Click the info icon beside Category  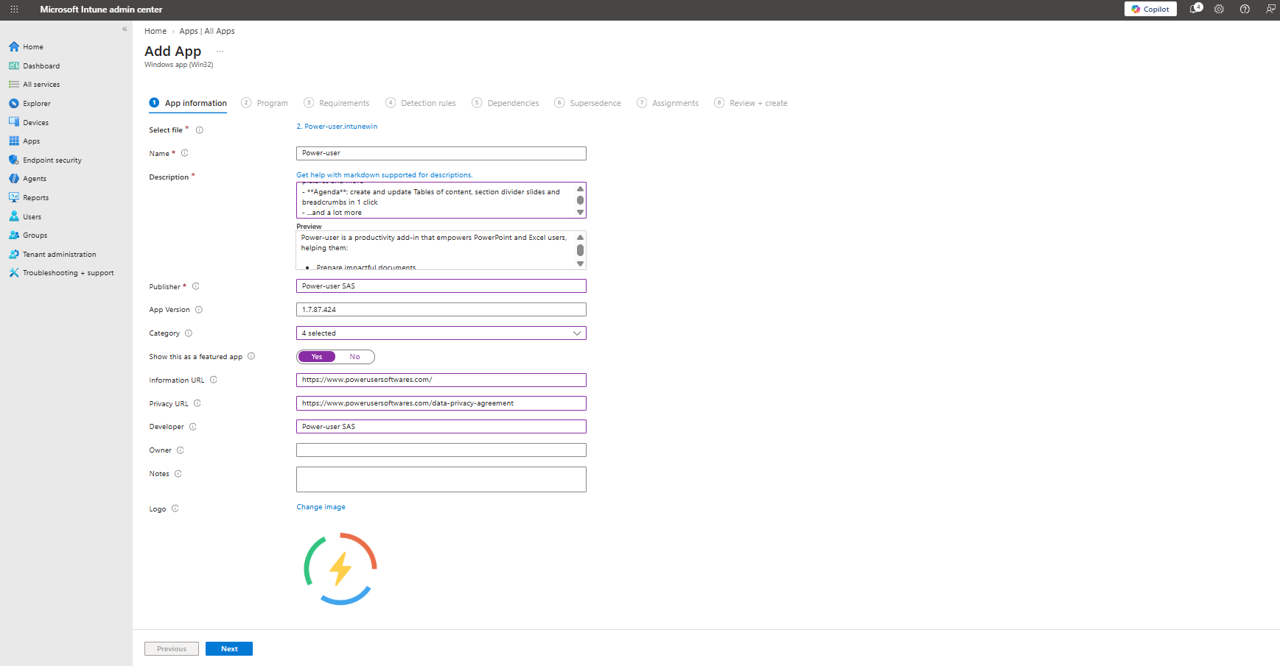[x=189, y=333]
